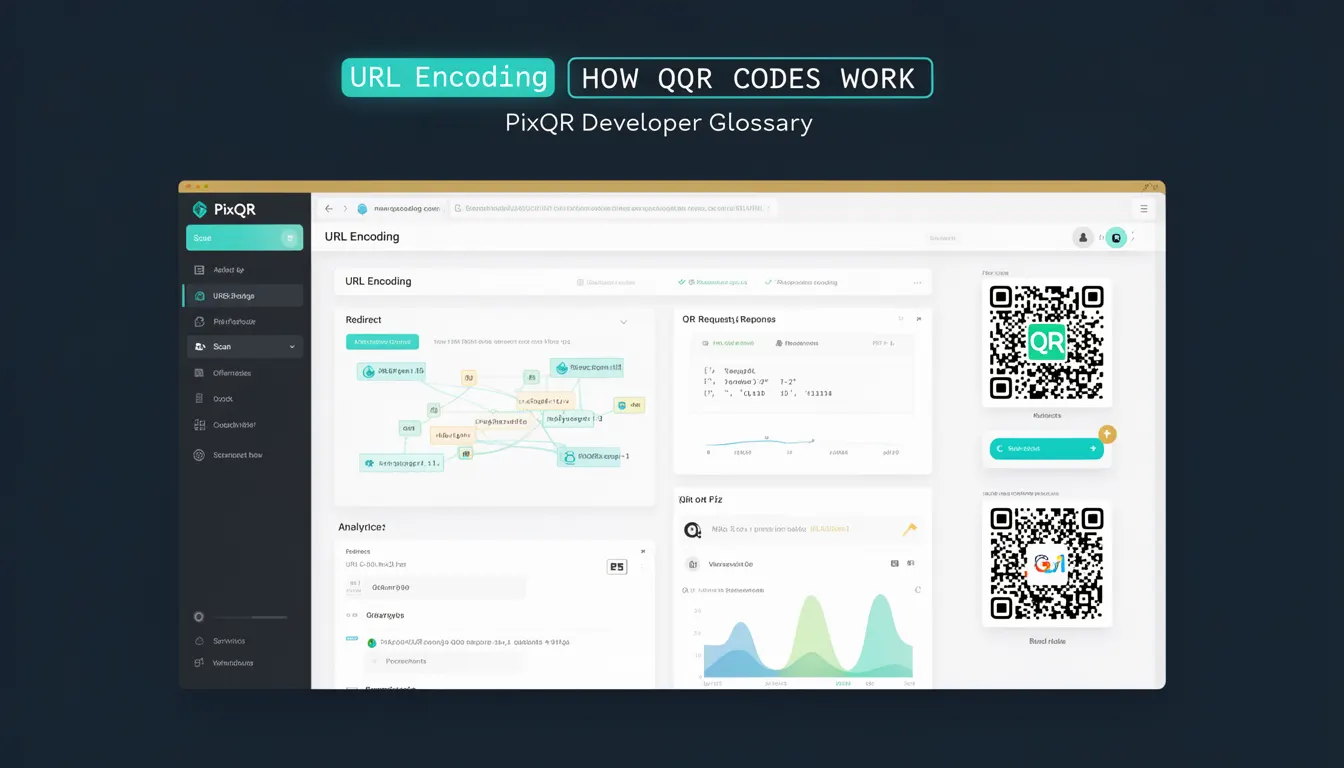Collapse the Redirect panel with its chevron
Screen dimensions: 1344x768
pyautogui.click(x=623, y=322)
